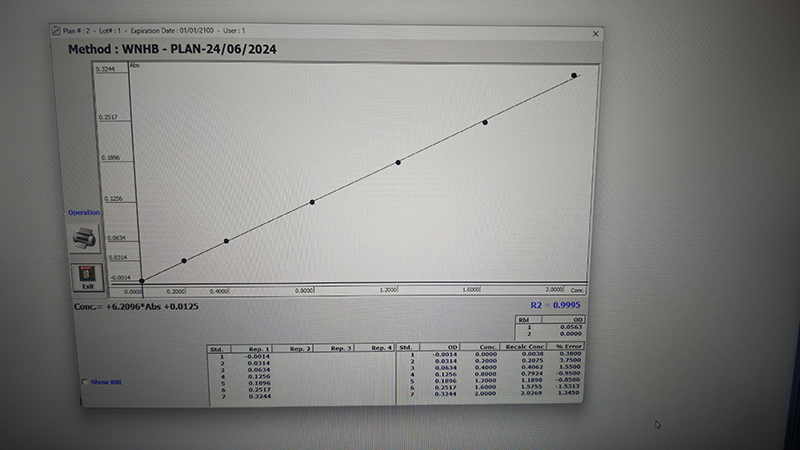Click the OD header in the Rbl table
This screenshot has width=800, height=450.
[x=577, y=320]
